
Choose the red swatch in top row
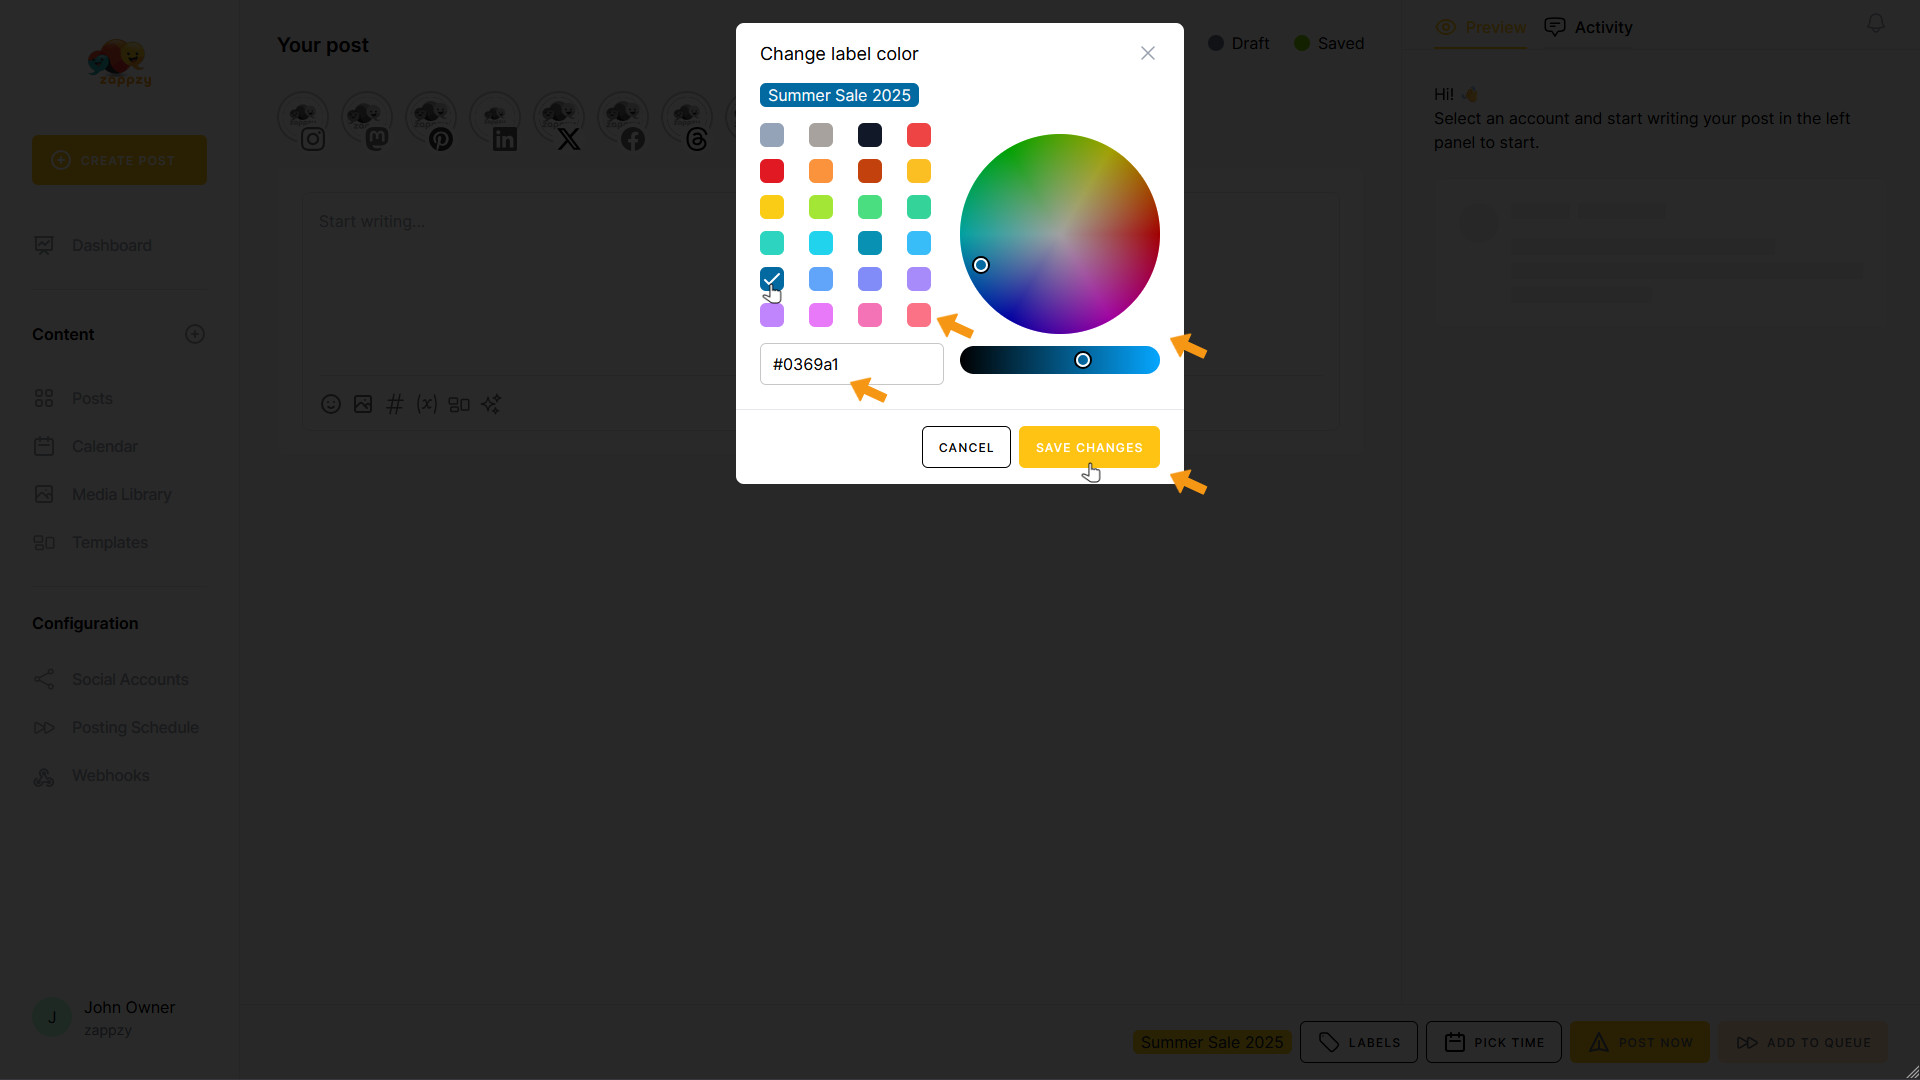click(x=919, y=135)
